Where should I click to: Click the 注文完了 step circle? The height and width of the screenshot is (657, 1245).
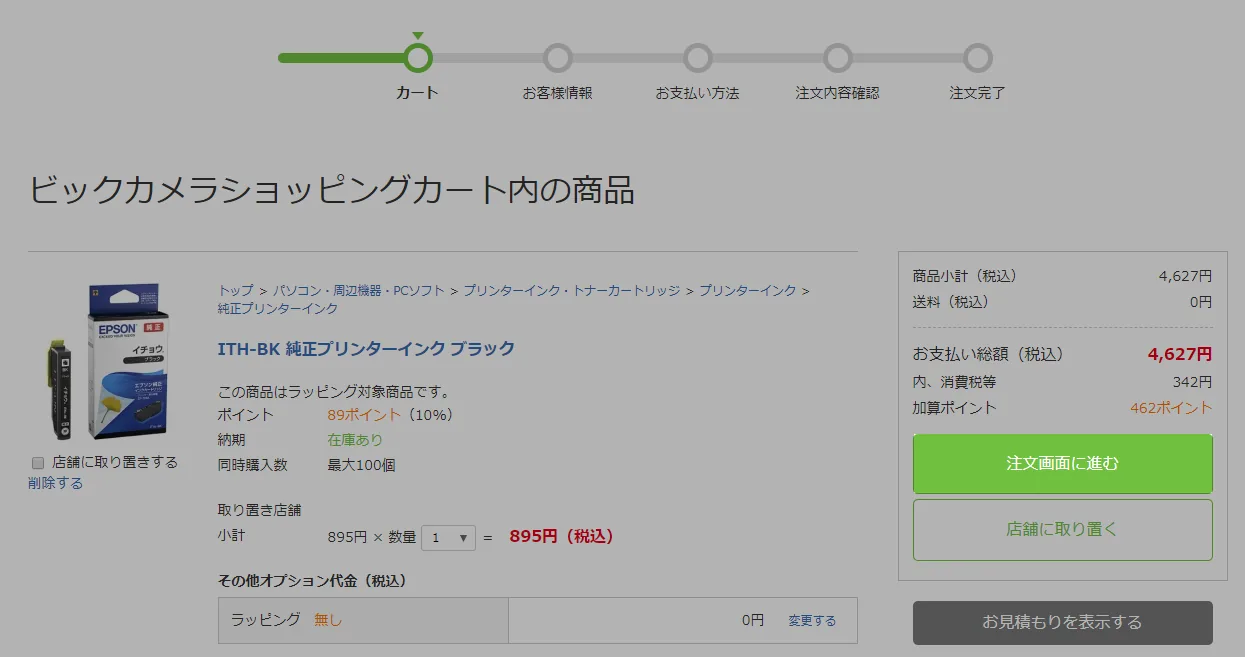(978, 58)
